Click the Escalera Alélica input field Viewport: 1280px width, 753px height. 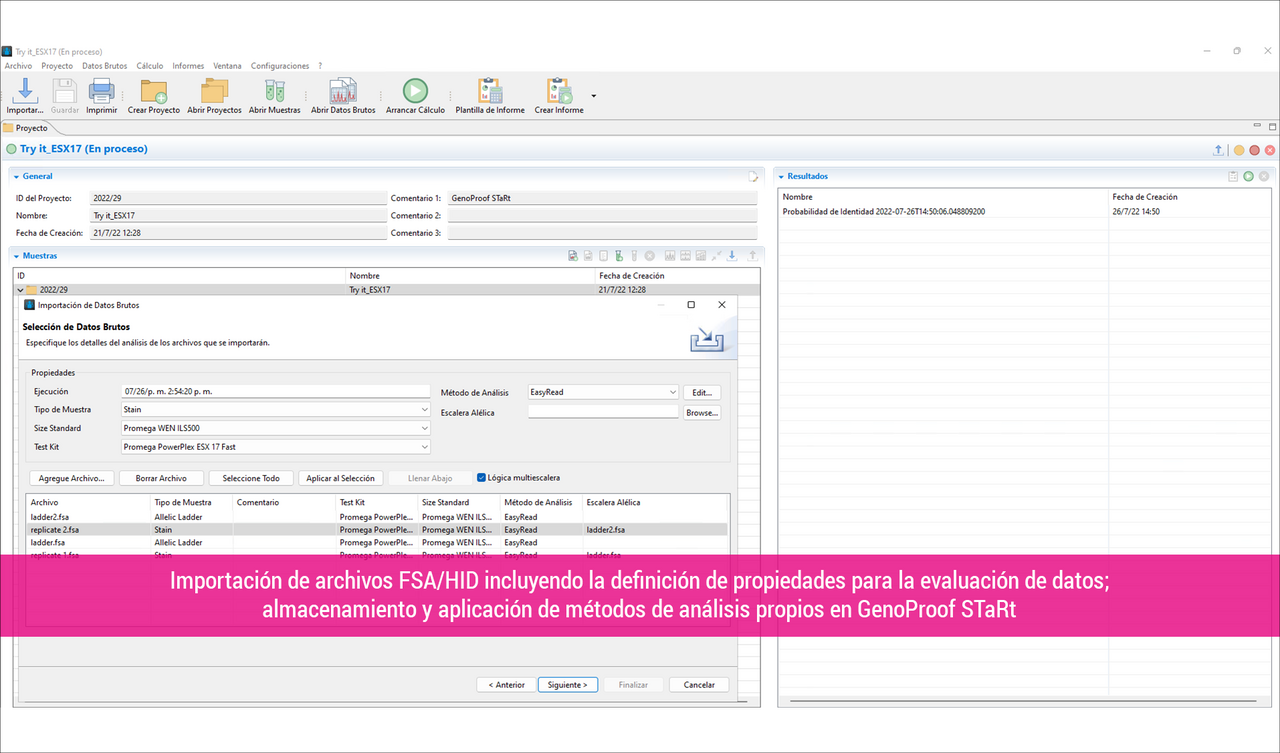point(603,411)
